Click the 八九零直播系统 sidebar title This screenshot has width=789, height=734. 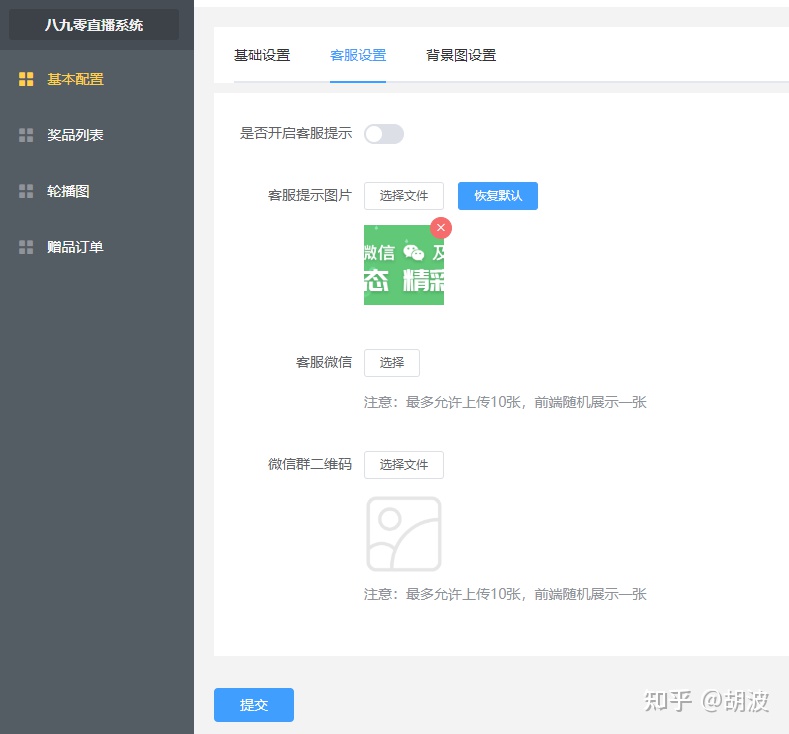point(94,25)
